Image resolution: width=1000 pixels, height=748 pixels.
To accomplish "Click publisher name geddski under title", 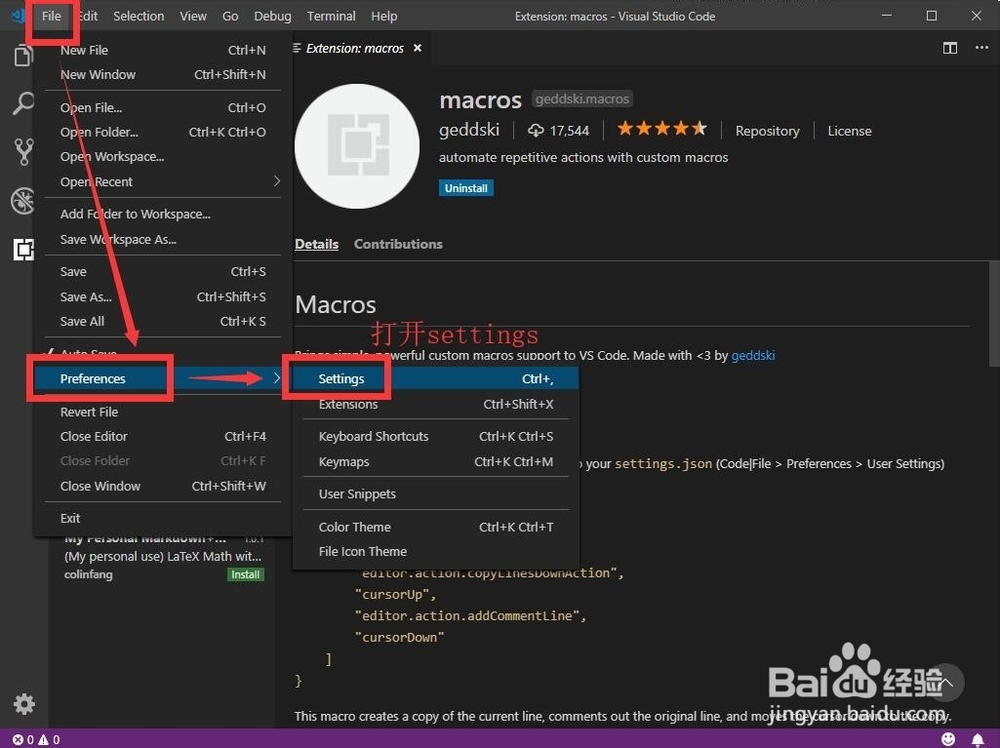I will click(x=469, y=130).
